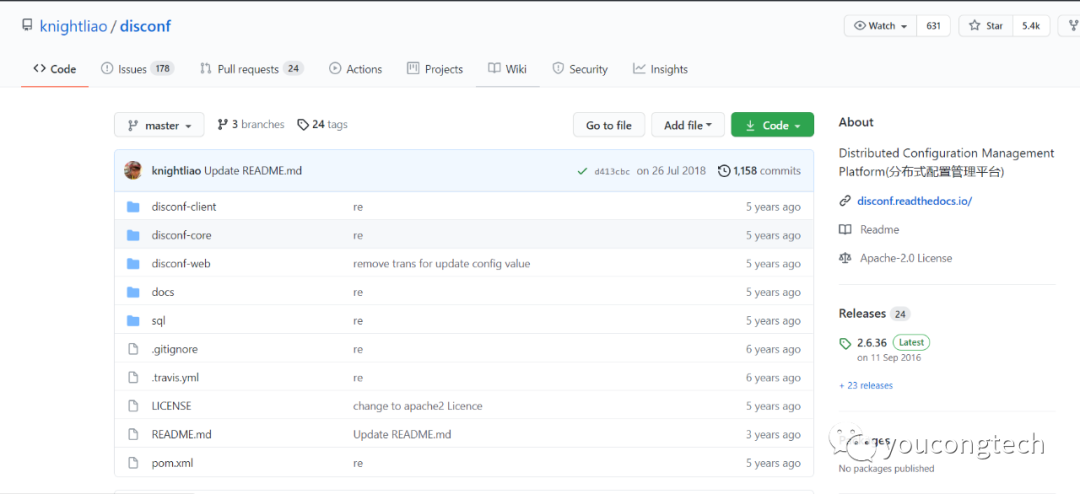Show + 23 releases
1080x494 pixels.
866,386
